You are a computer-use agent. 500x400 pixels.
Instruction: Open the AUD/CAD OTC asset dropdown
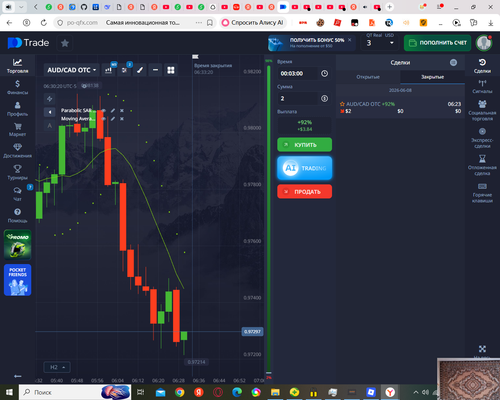click(x=71, y=70)
